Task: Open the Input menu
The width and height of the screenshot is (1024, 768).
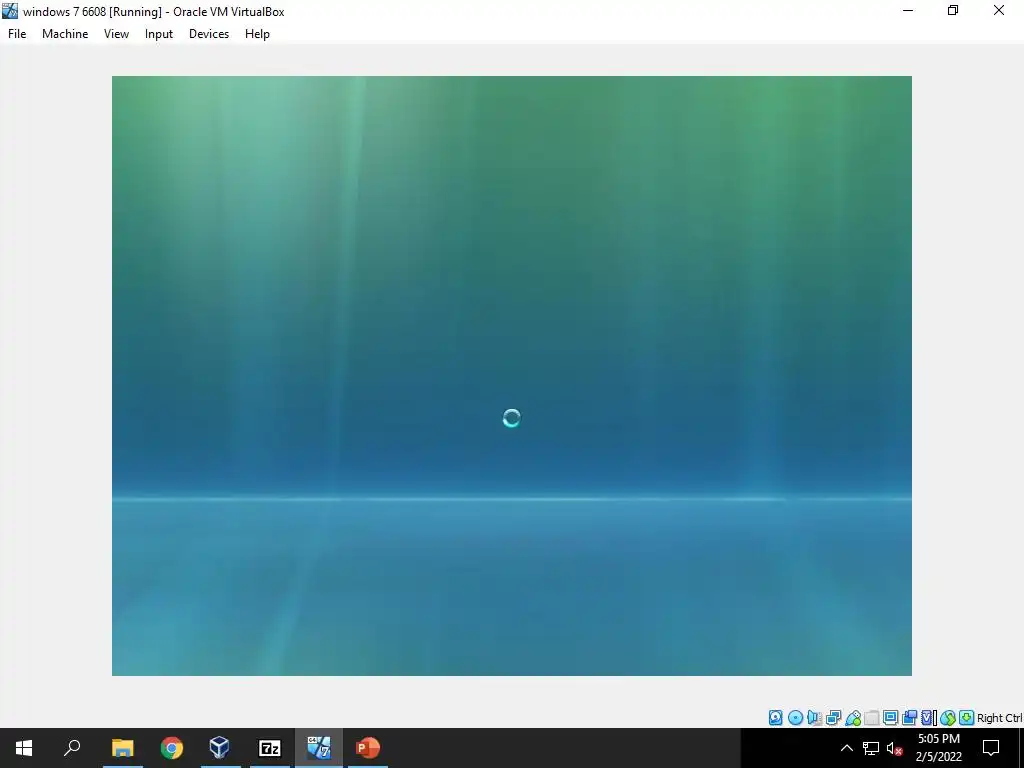Action: pos(159,34)
